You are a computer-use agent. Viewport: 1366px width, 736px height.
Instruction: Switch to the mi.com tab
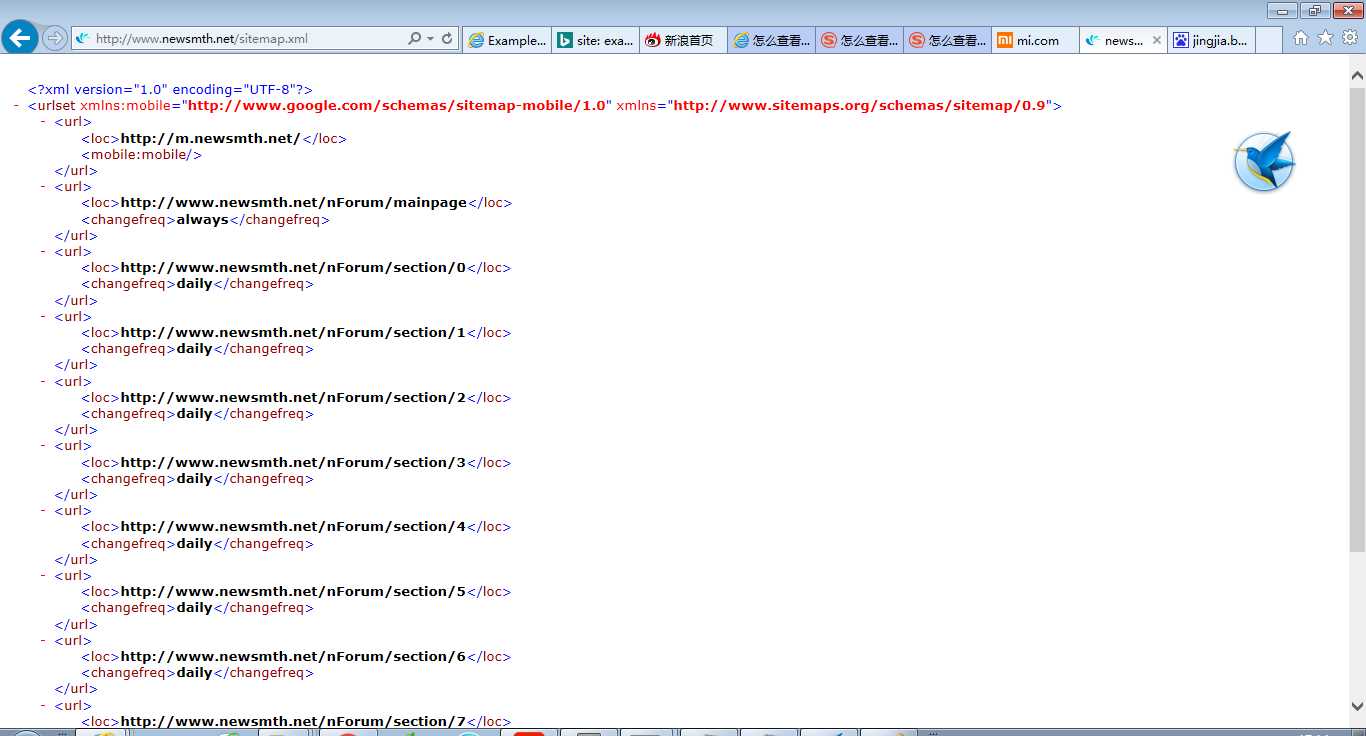click(x=1035, y=40)
